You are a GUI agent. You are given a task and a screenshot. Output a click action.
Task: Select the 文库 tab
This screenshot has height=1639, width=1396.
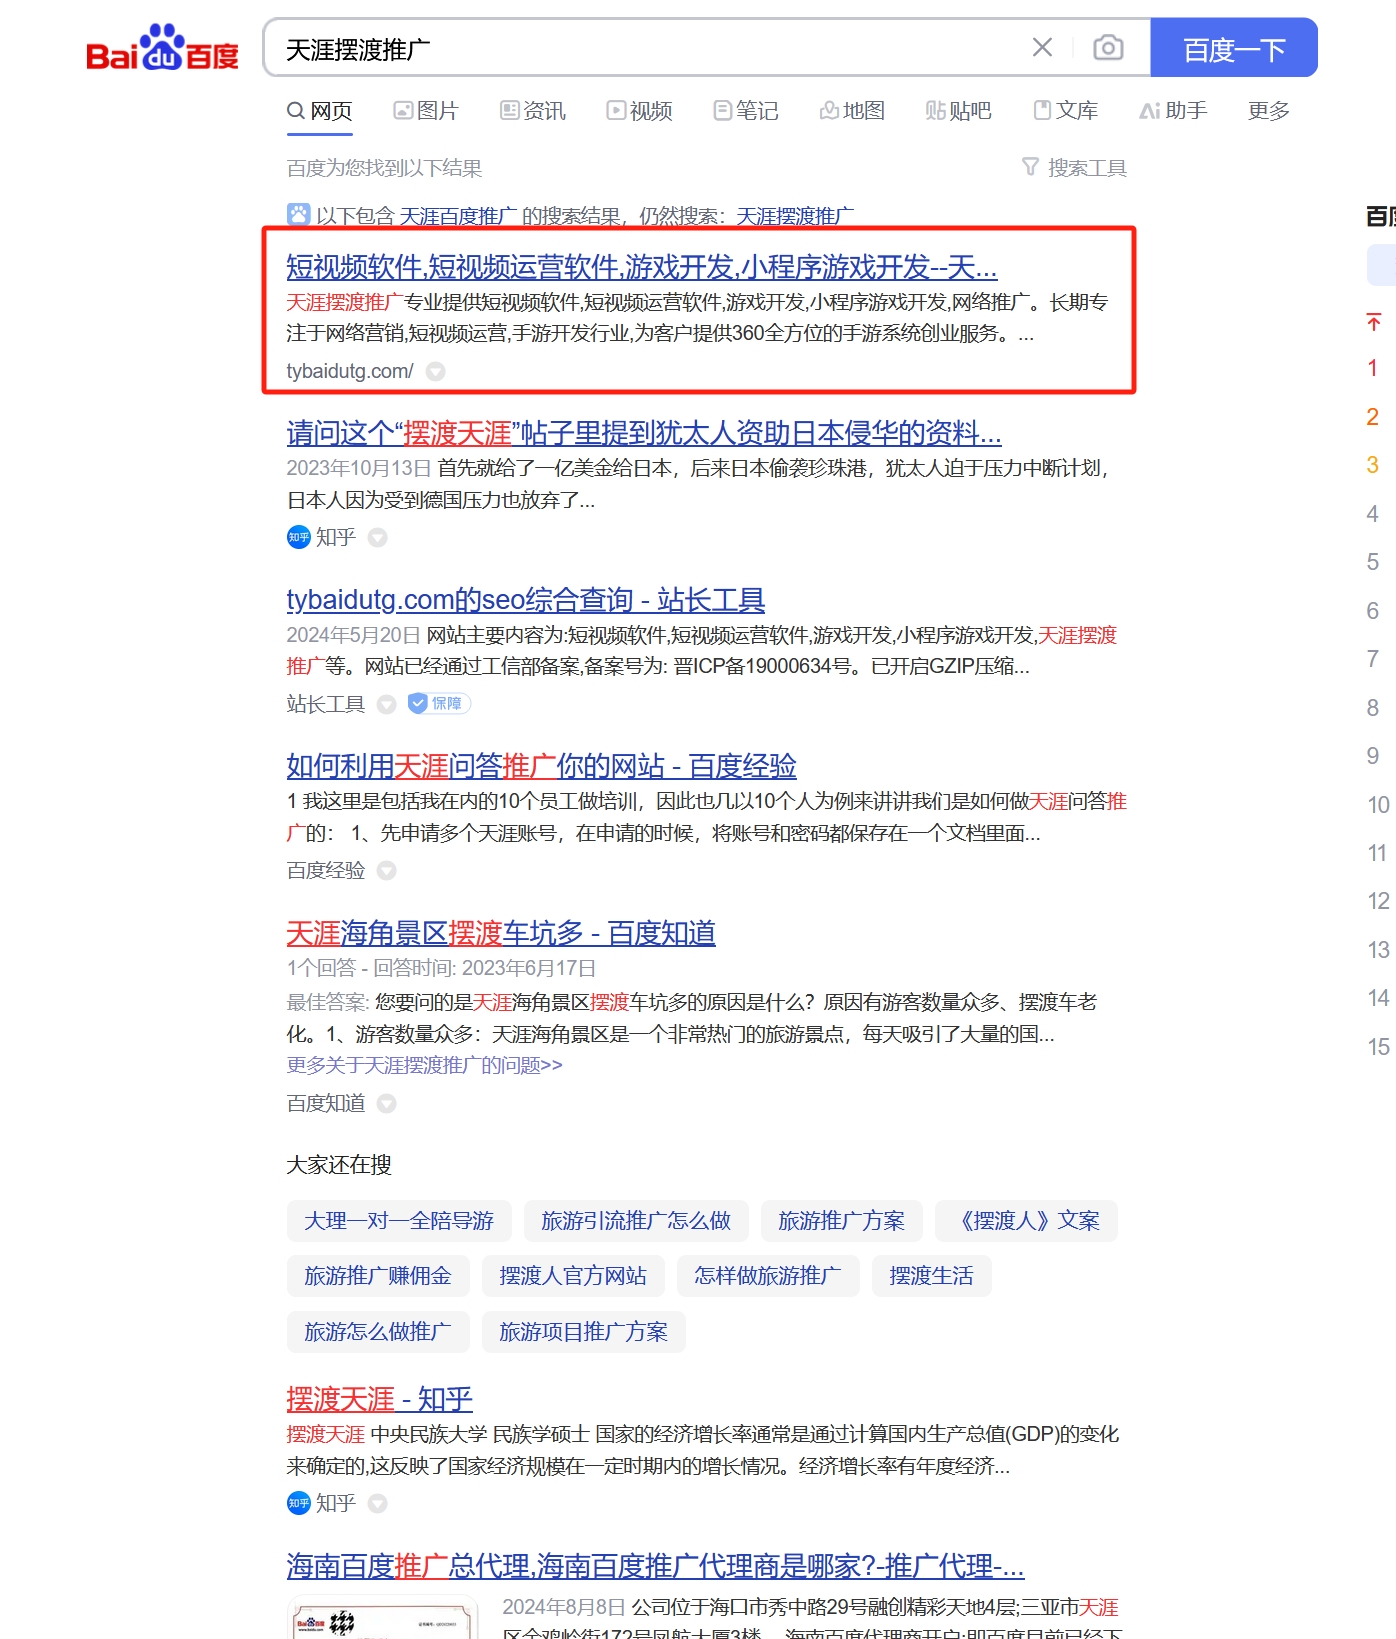coord(1066,110)
